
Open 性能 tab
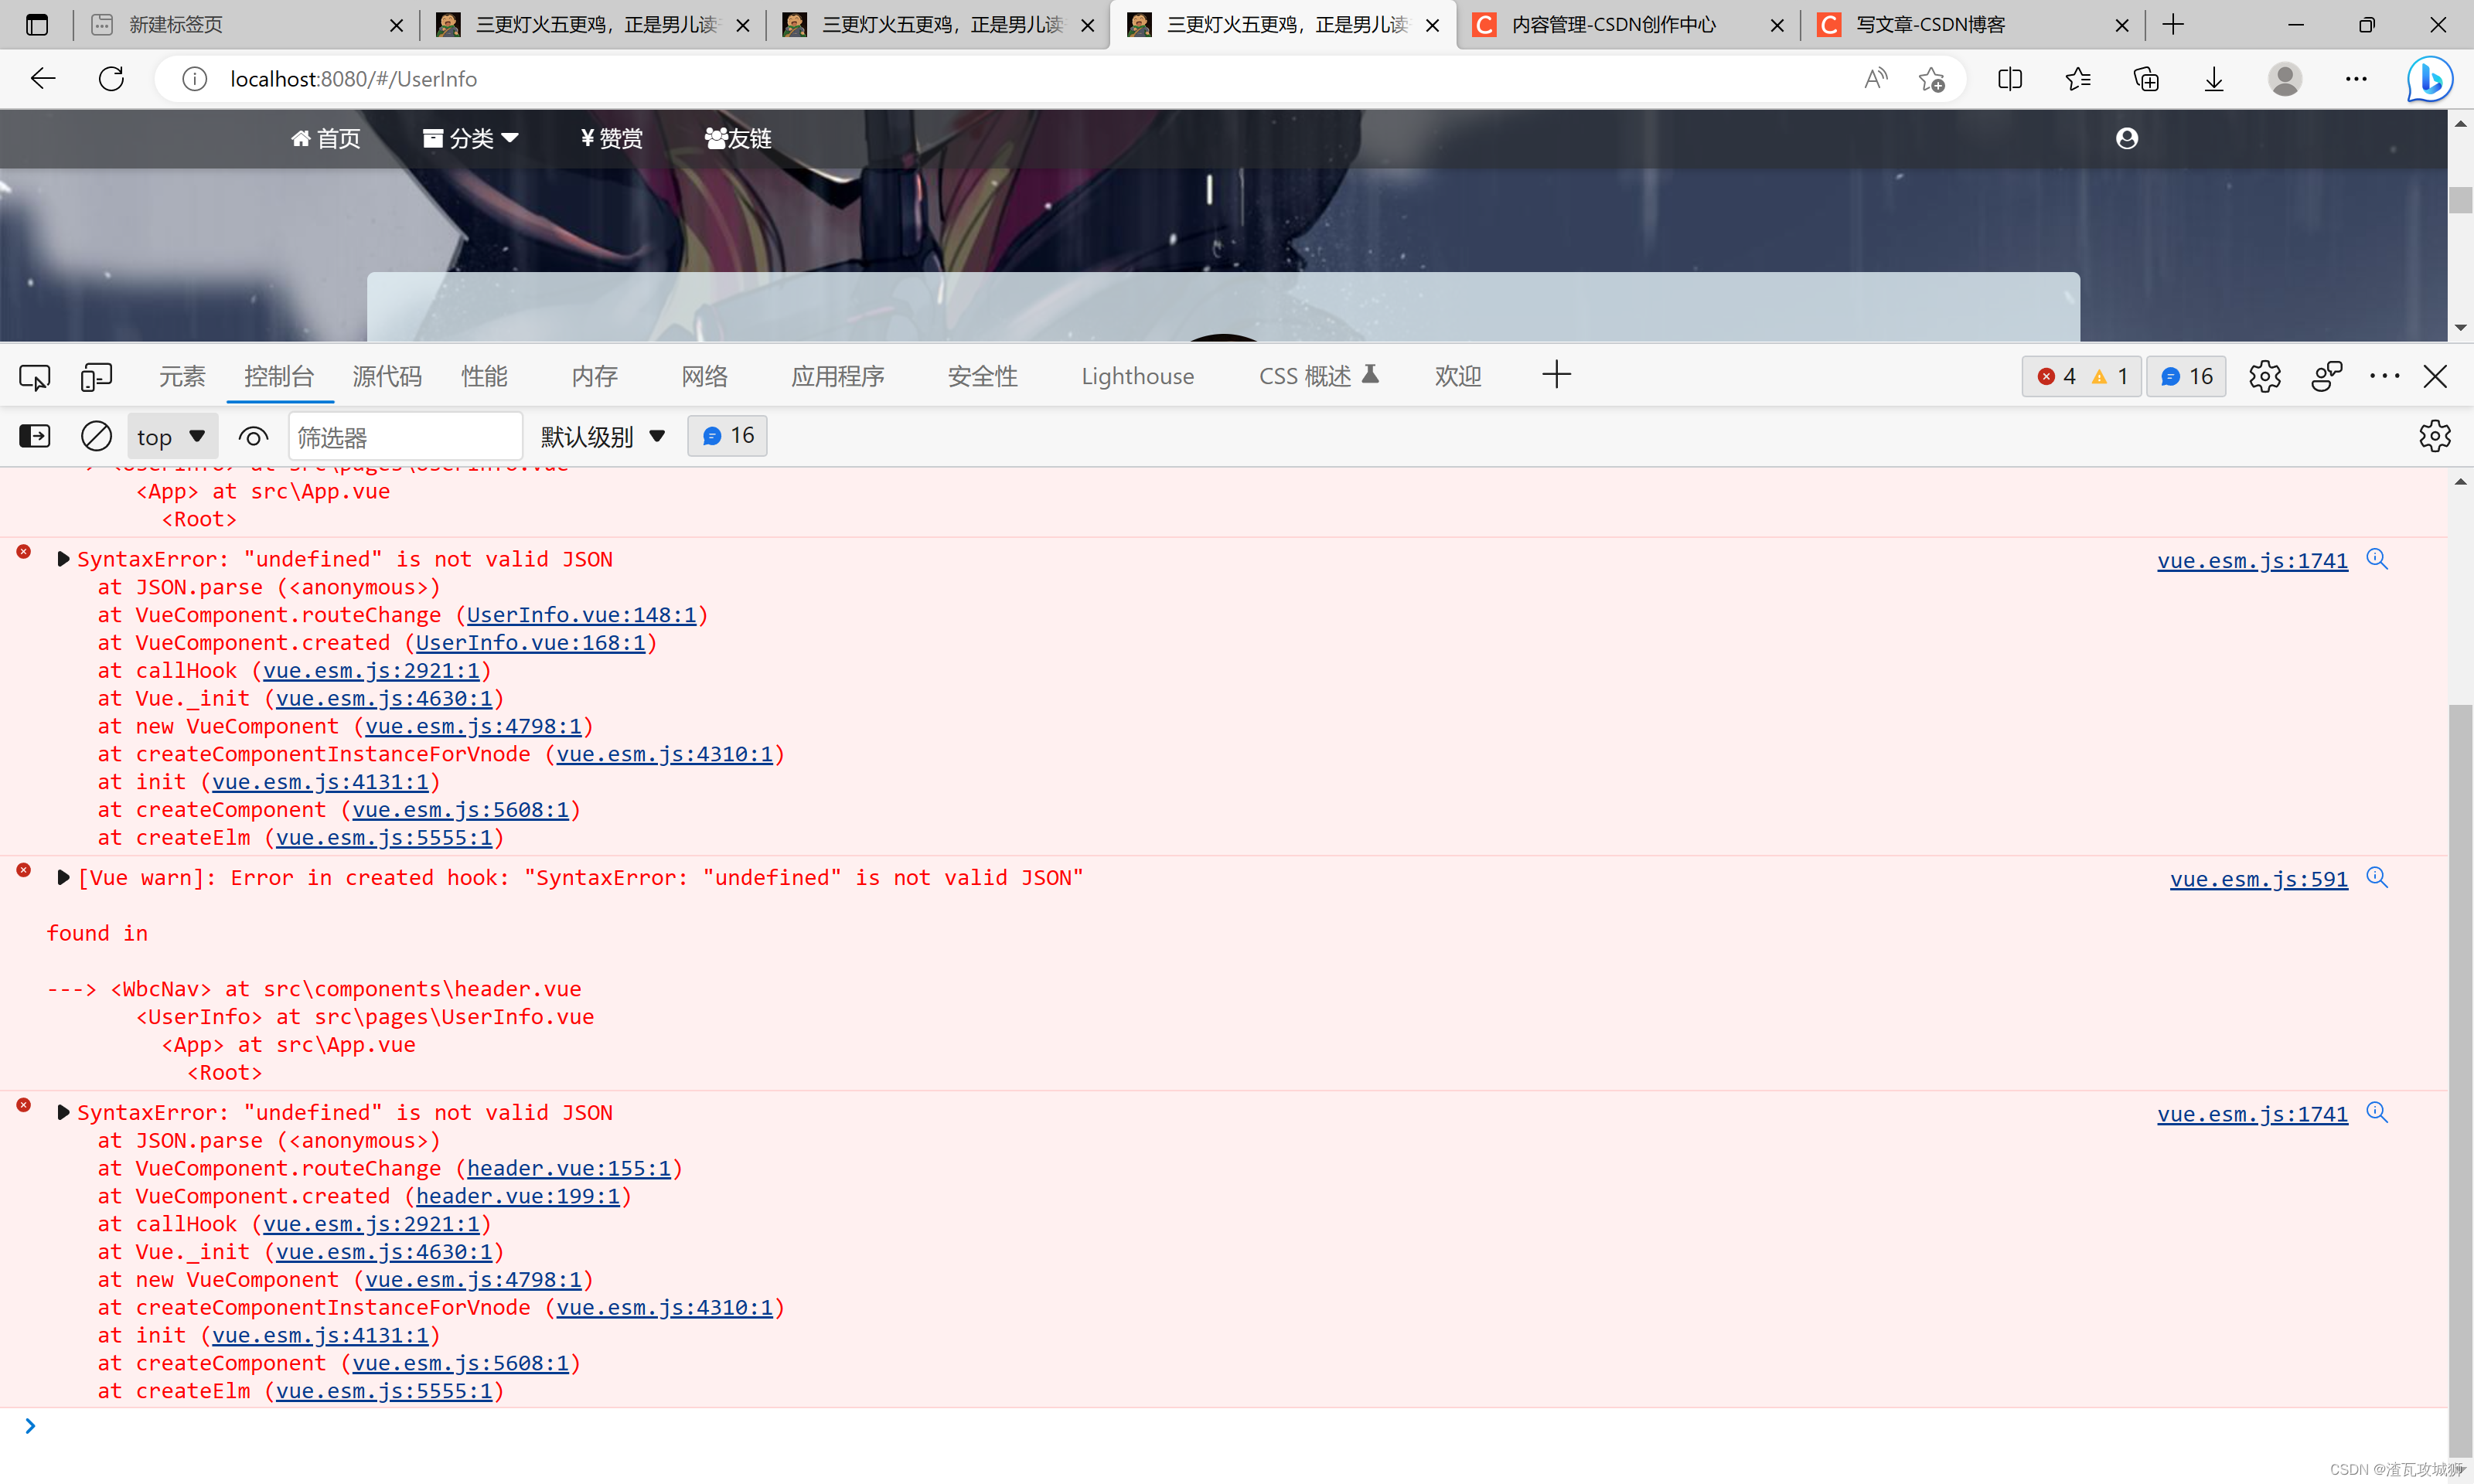(x=484, y=376)
